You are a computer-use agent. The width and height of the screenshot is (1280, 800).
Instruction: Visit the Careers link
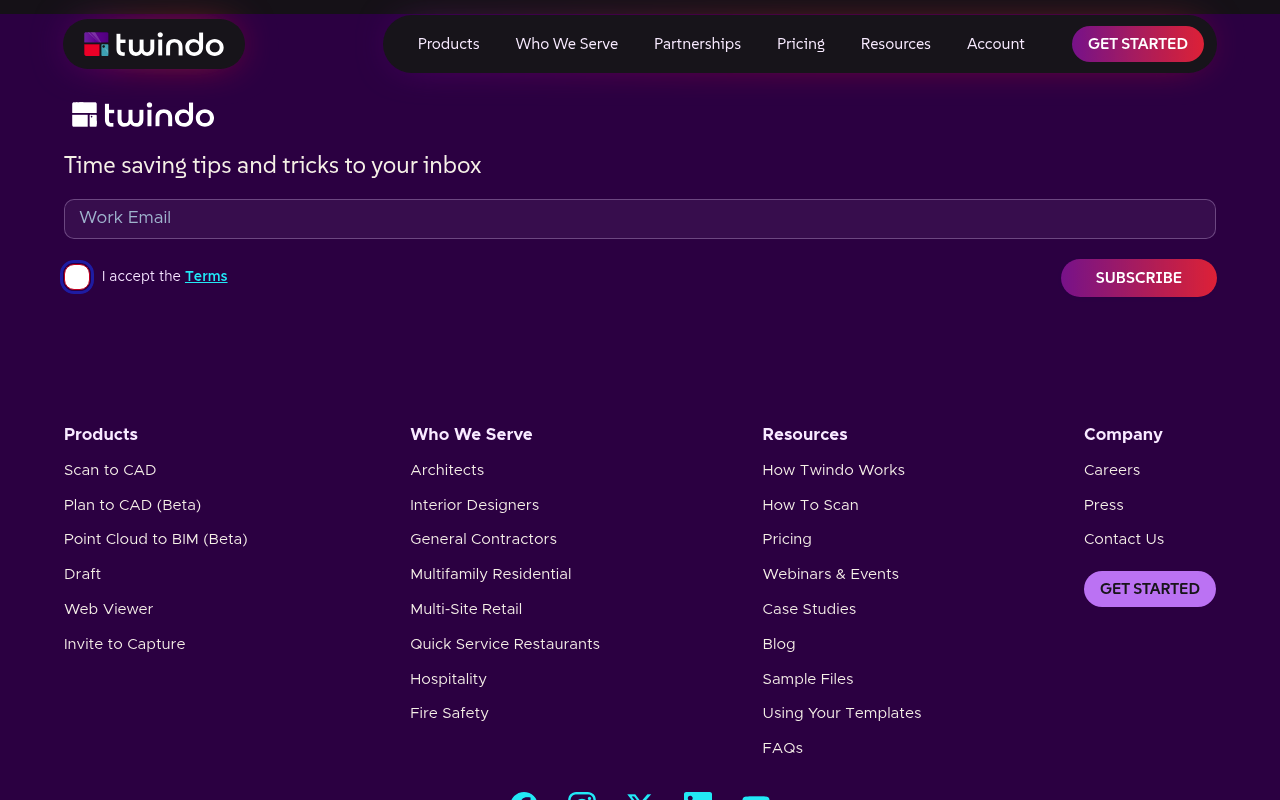tap(1112, 470)
